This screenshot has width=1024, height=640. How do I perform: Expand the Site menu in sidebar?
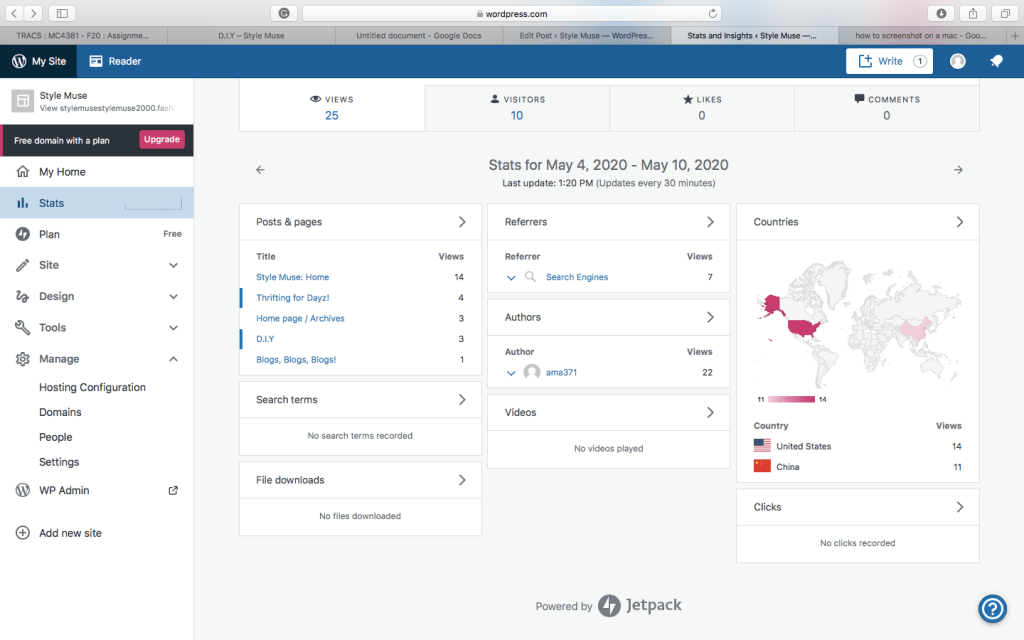point(173,265)
